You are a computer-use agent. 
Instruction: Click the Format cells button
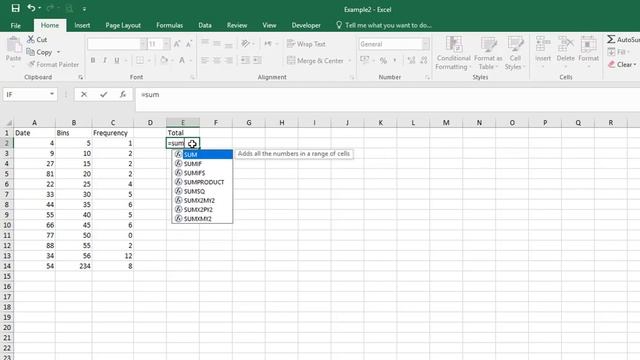pos(588,51)
